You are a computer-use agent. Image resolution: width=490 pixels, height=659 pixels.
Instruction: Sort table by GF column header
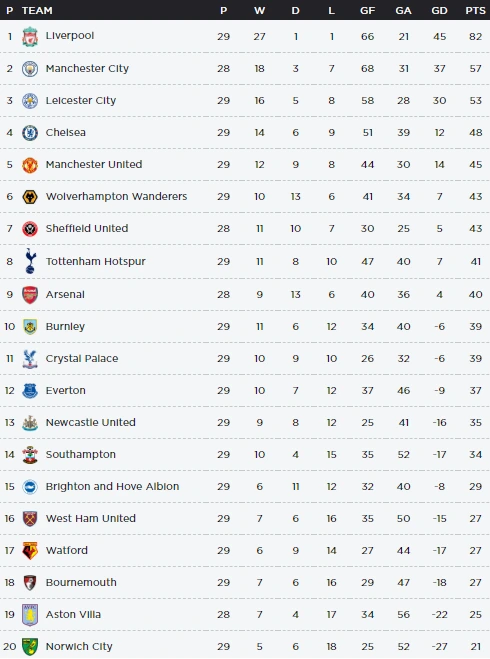coord(367,10)
